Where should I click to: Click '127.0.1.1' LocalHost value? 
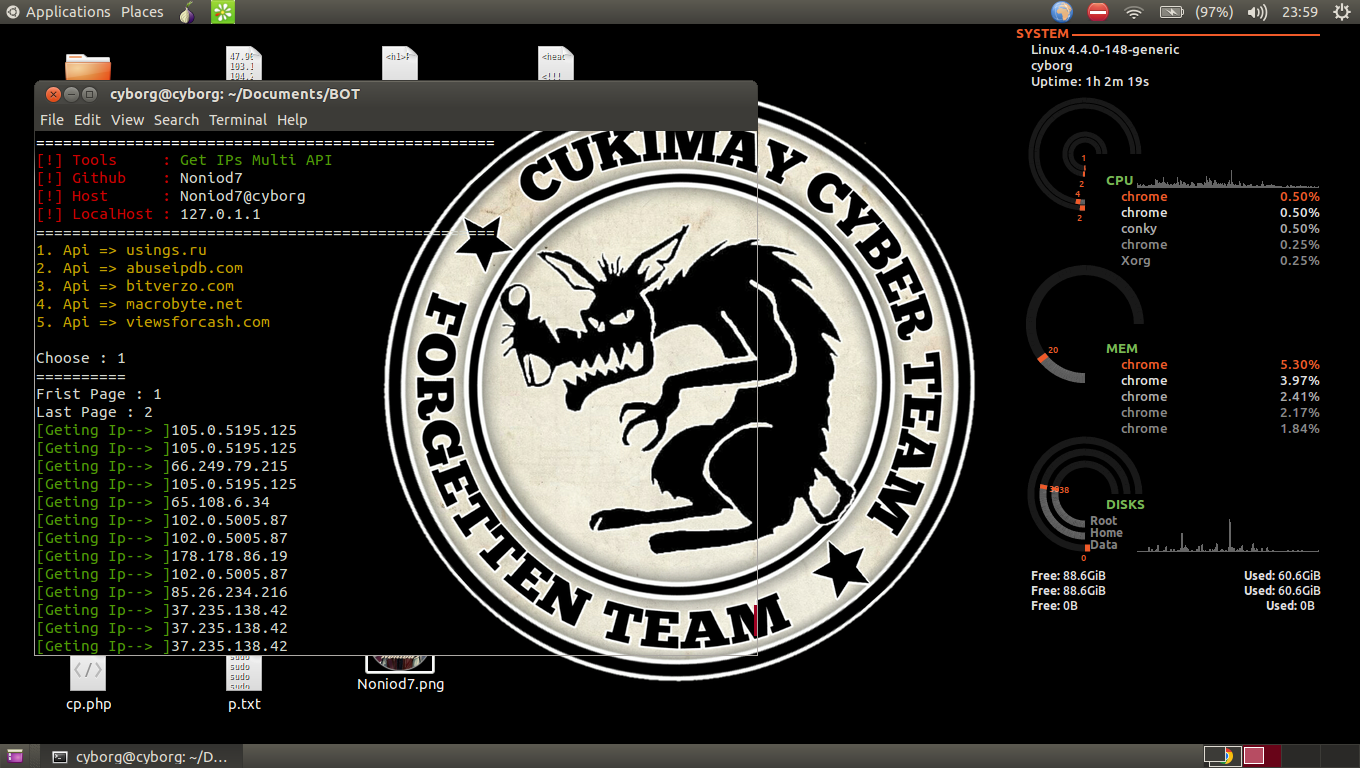220,214
